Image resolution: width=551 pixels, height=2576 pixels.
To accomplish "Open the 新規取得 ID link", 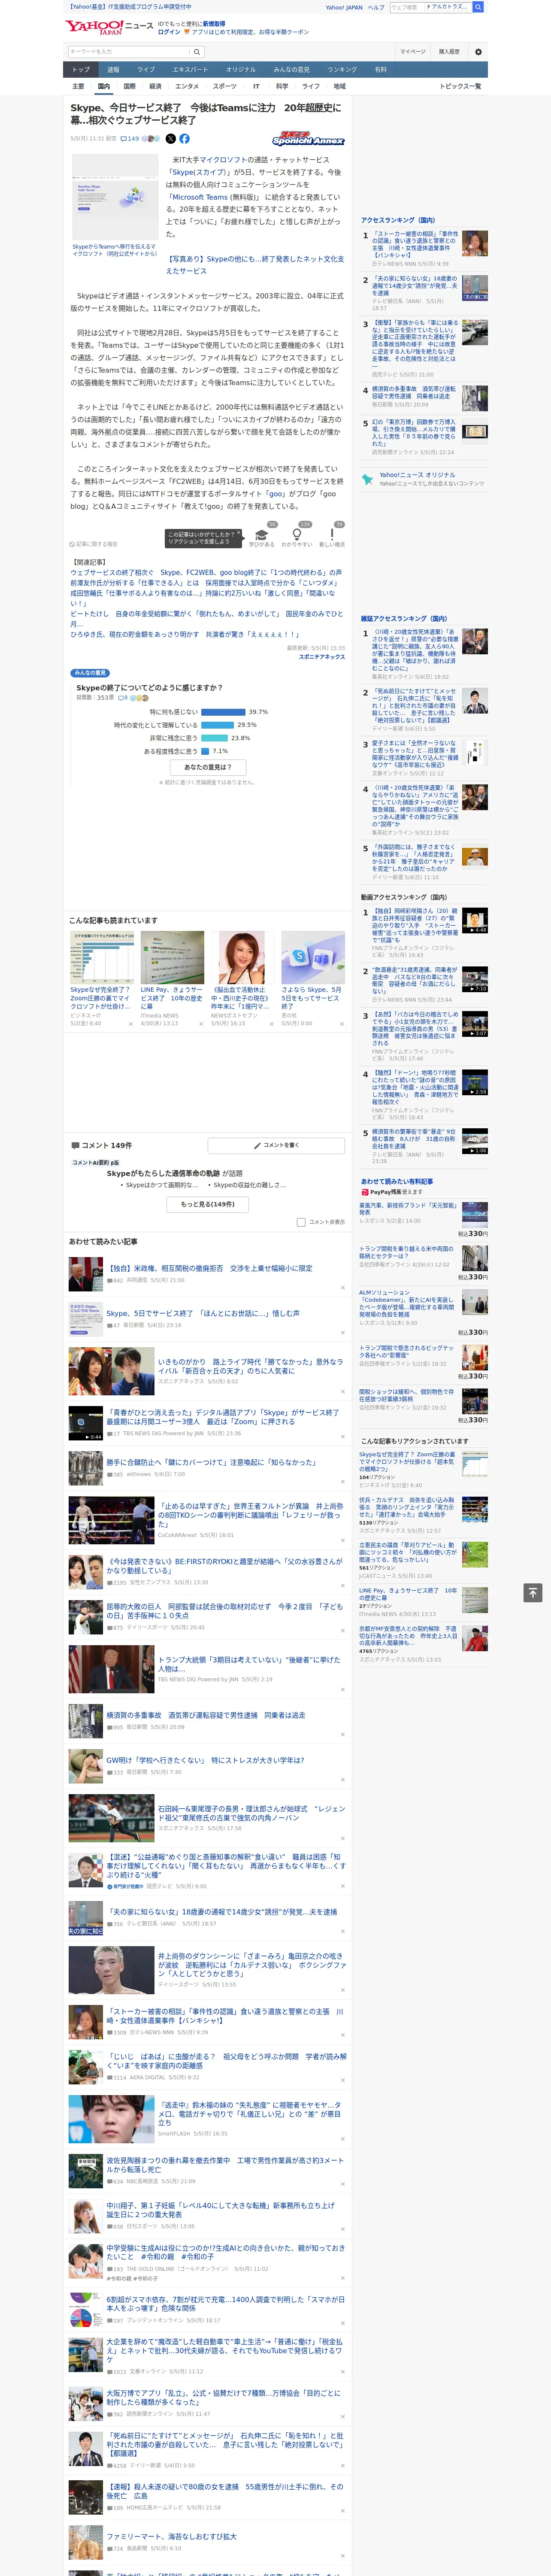I will pyautogui.click(x=214, y=24).
